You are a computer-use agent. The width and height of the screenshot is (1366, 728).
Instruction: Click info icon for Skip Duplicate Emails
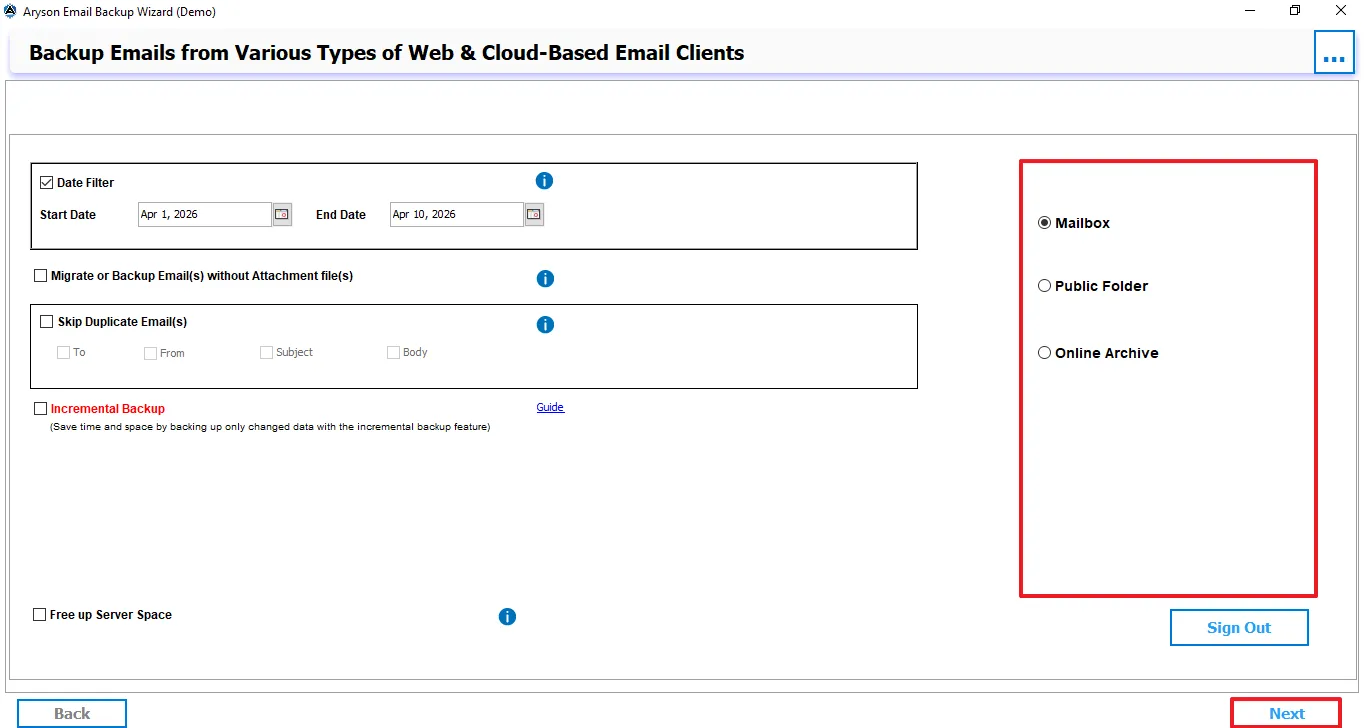(x=545, y=325)
